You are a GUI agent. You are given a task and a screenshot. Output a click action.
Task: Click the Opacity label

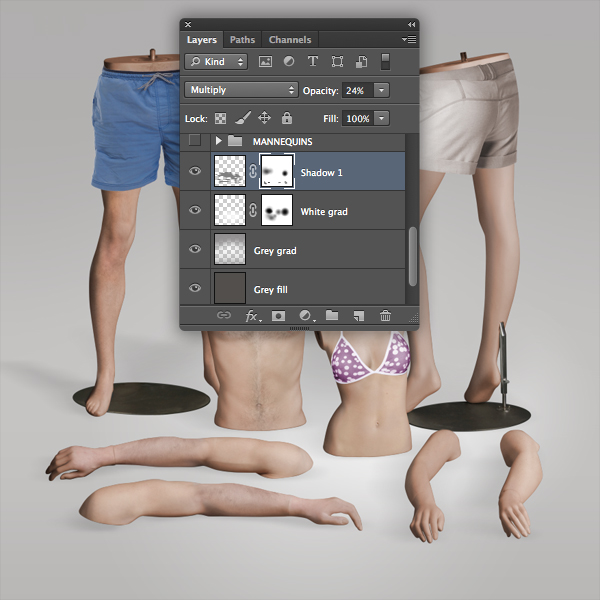click(x=321, y=91)
